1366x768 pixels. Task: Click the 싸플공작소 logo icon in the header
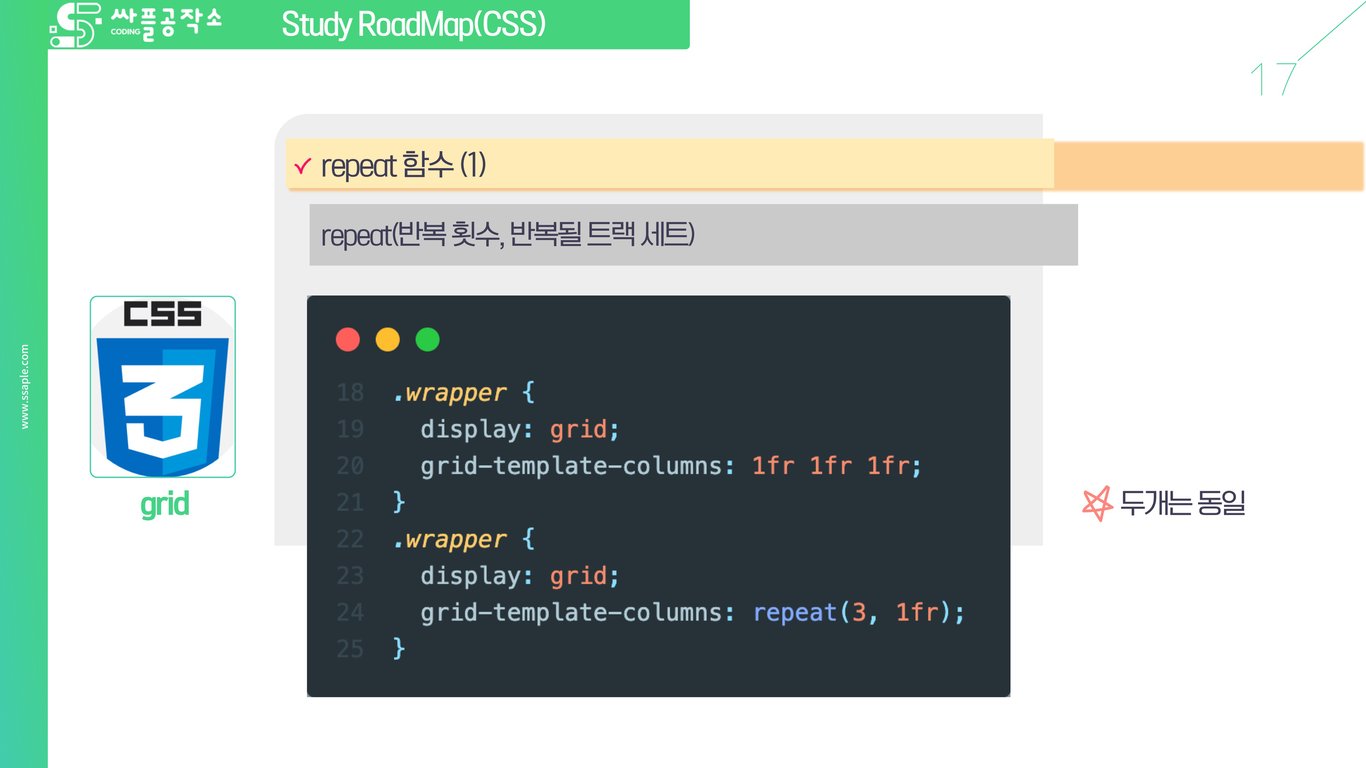coord(74,25)
